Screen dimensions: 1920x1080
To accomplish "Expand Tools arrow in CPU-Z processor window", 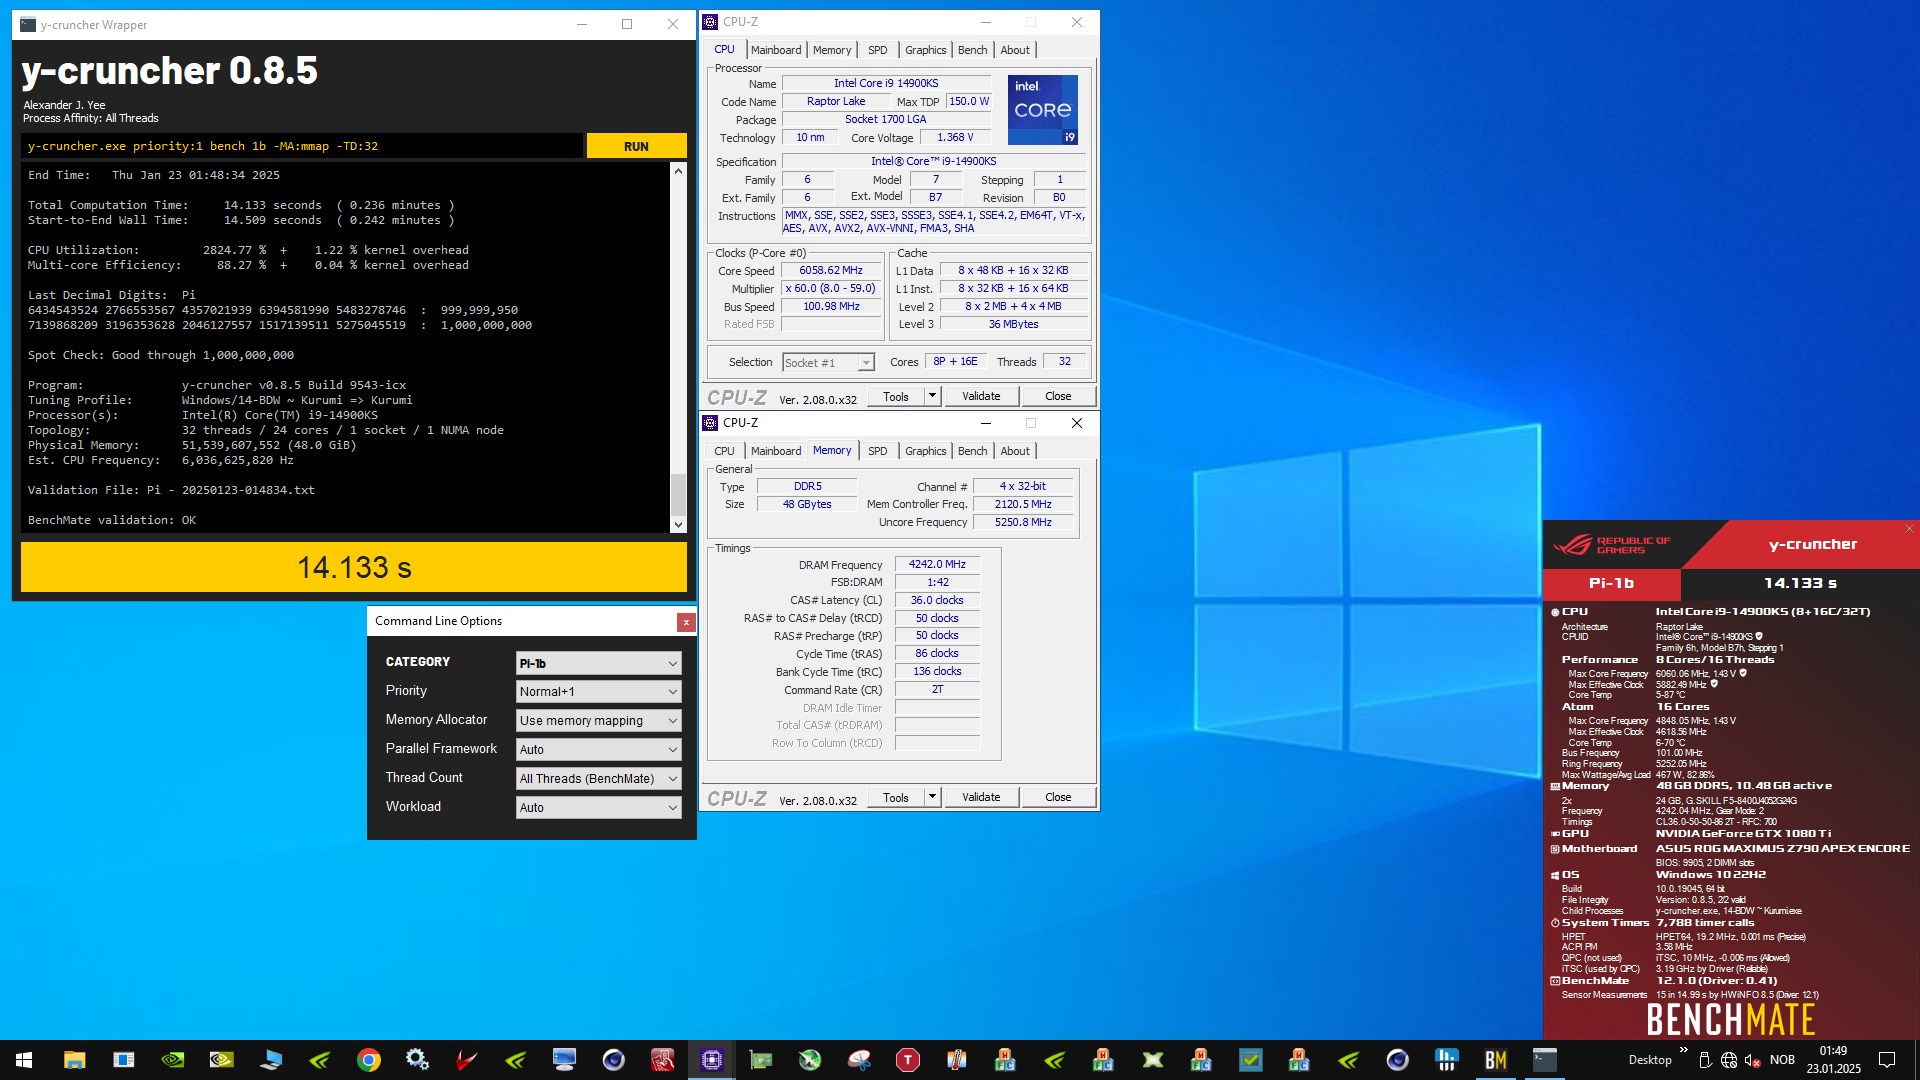I will 932,396.
